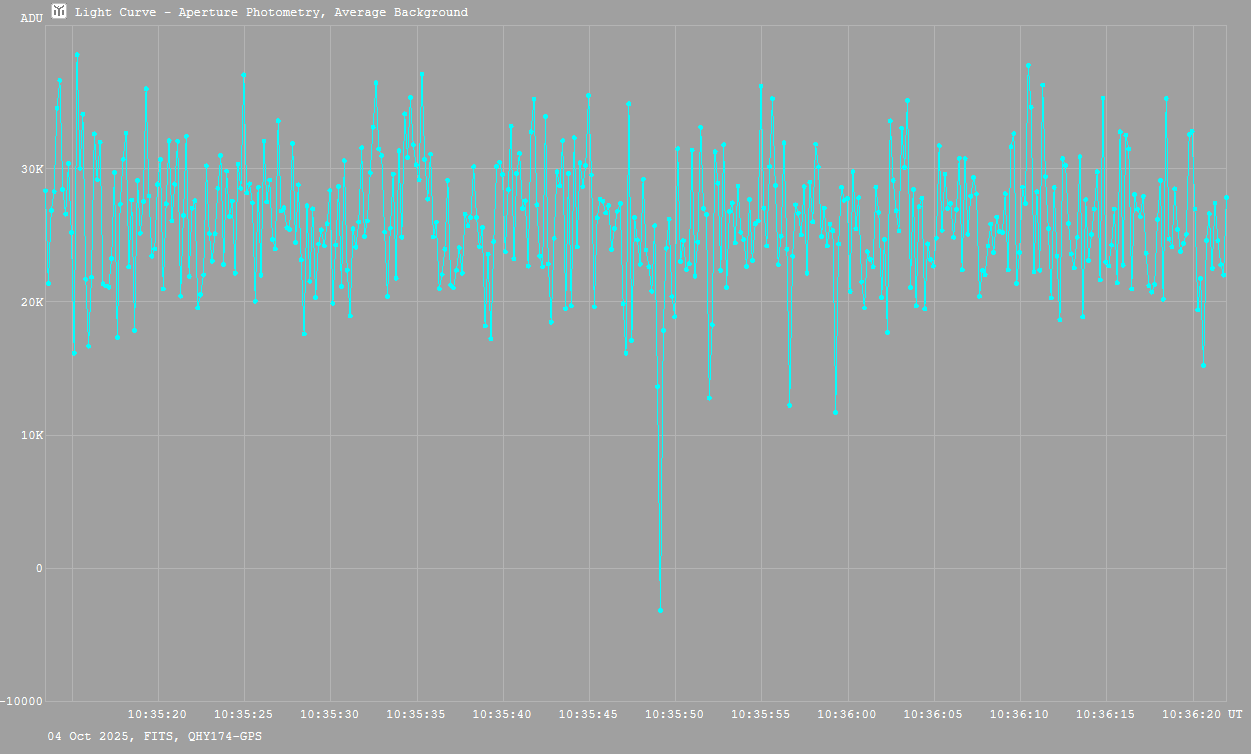This screenshot has width=1251, height=754.
Task: Select the 10:35:20 time axis label
Action: click(x=157, y=714)
